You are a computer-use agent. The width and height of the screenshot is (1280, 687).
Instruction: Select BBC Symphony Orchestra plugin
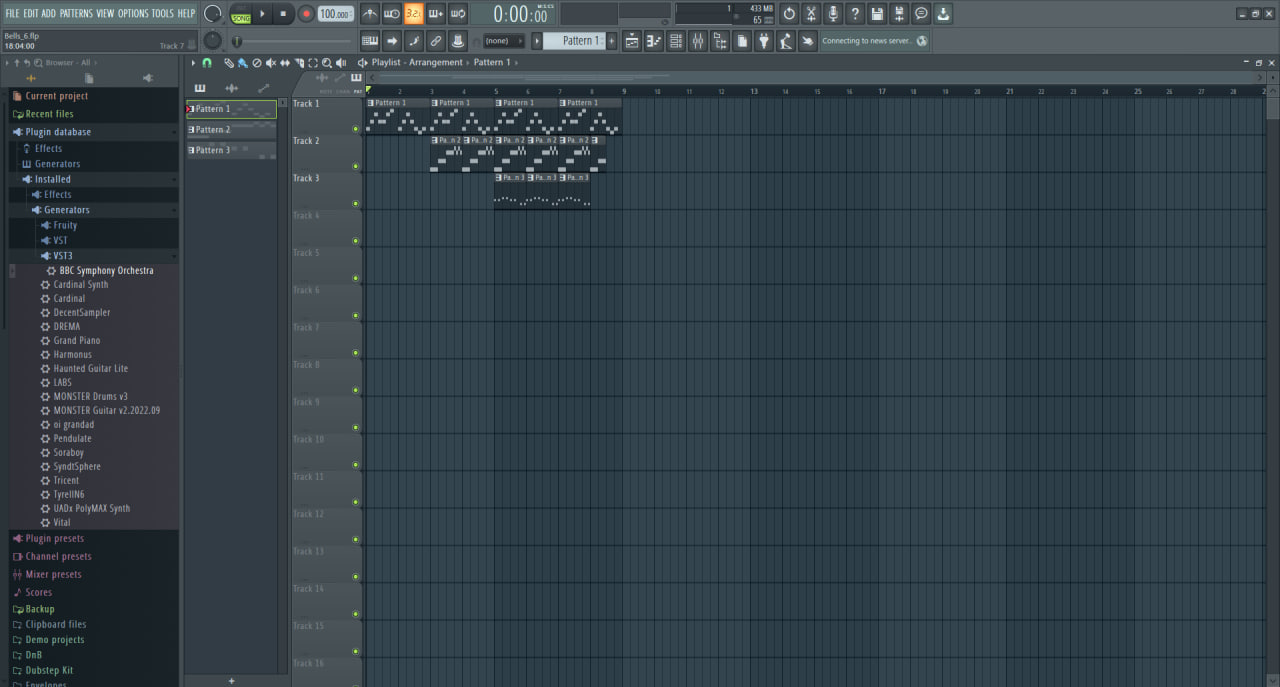[106, 271]
